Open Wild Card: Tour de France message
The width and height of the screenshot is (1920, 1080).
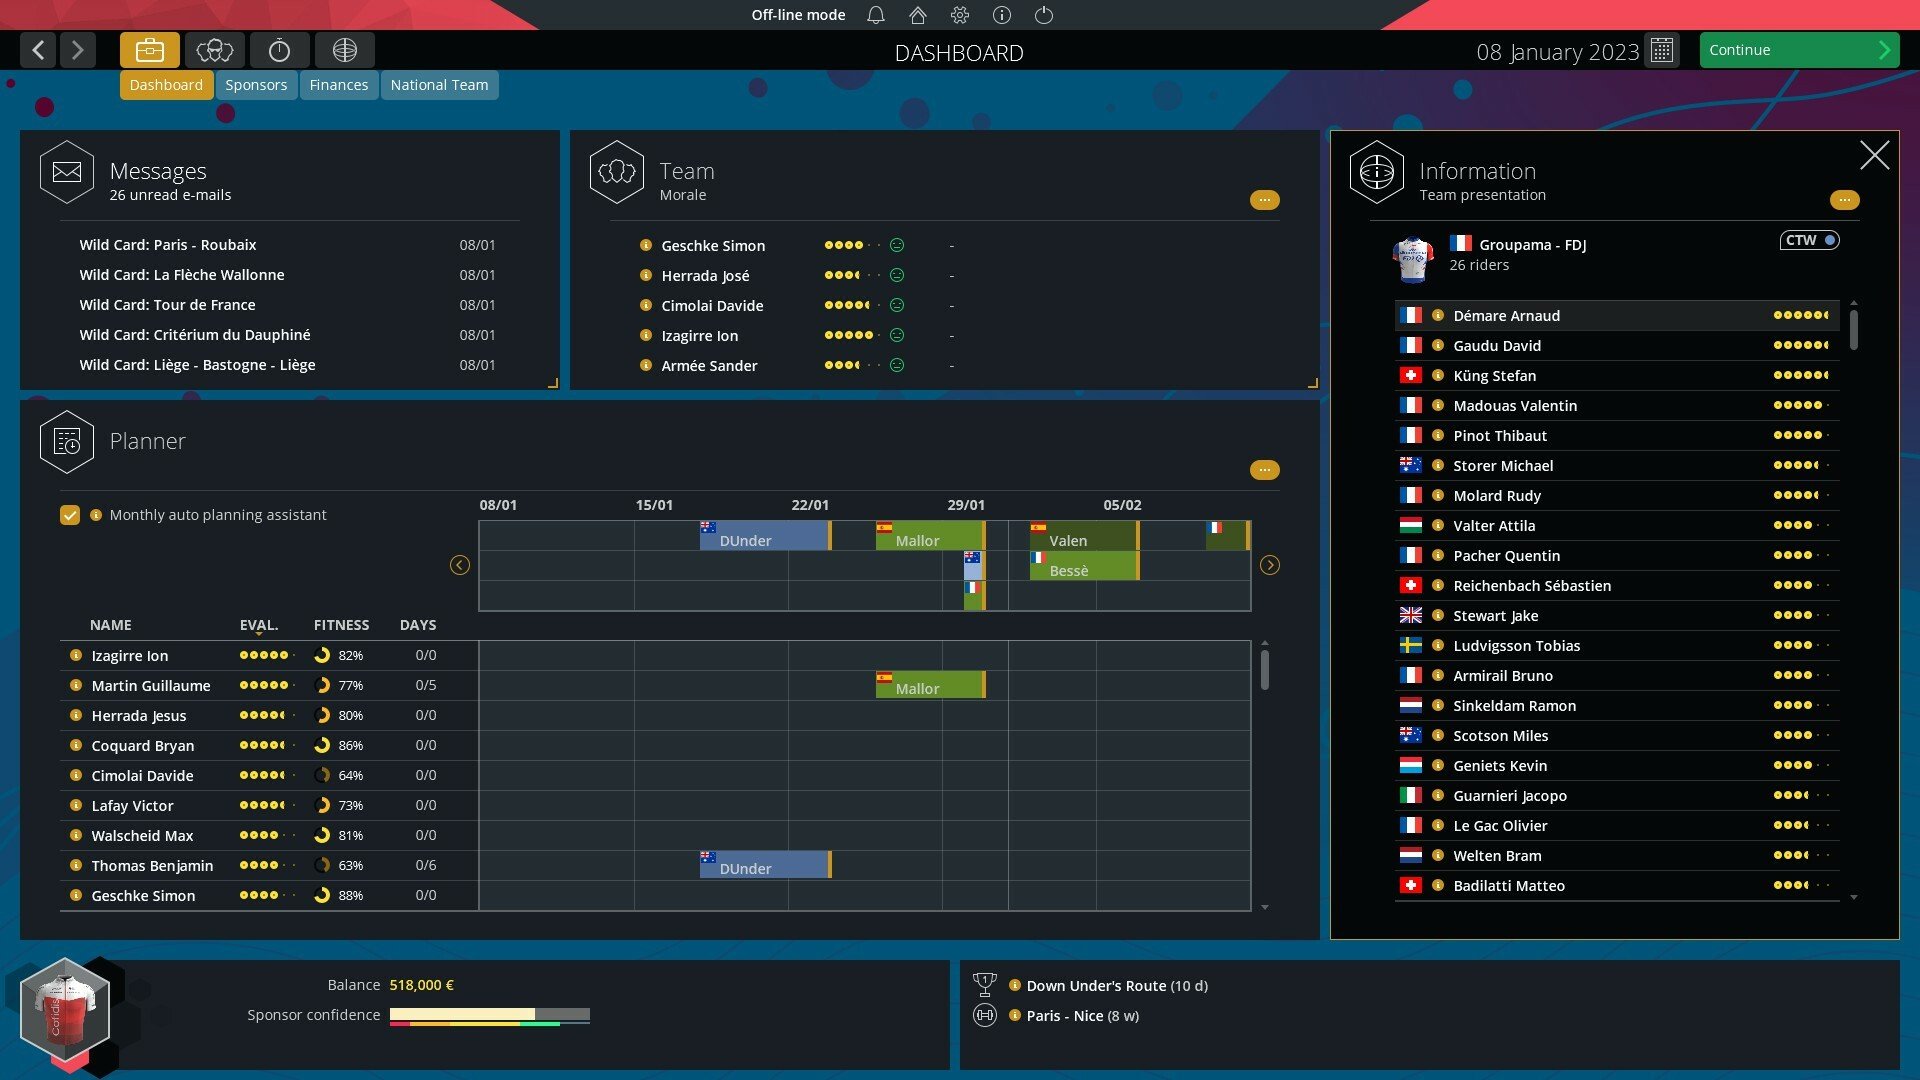(167, 305)
